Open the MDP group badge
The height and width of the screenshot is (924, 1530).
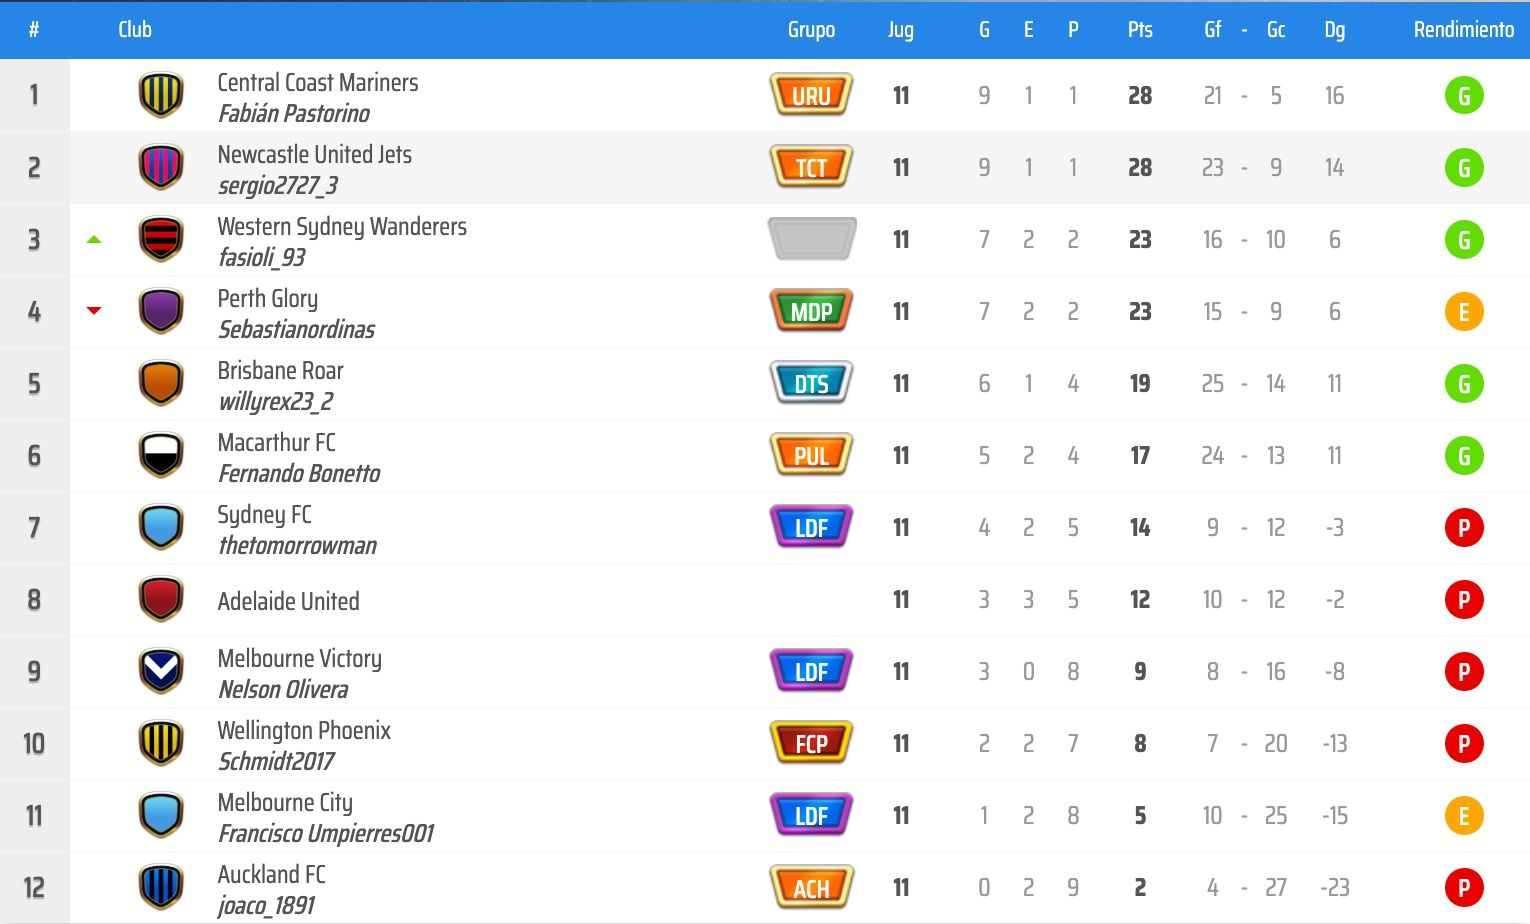pos(811,311)
